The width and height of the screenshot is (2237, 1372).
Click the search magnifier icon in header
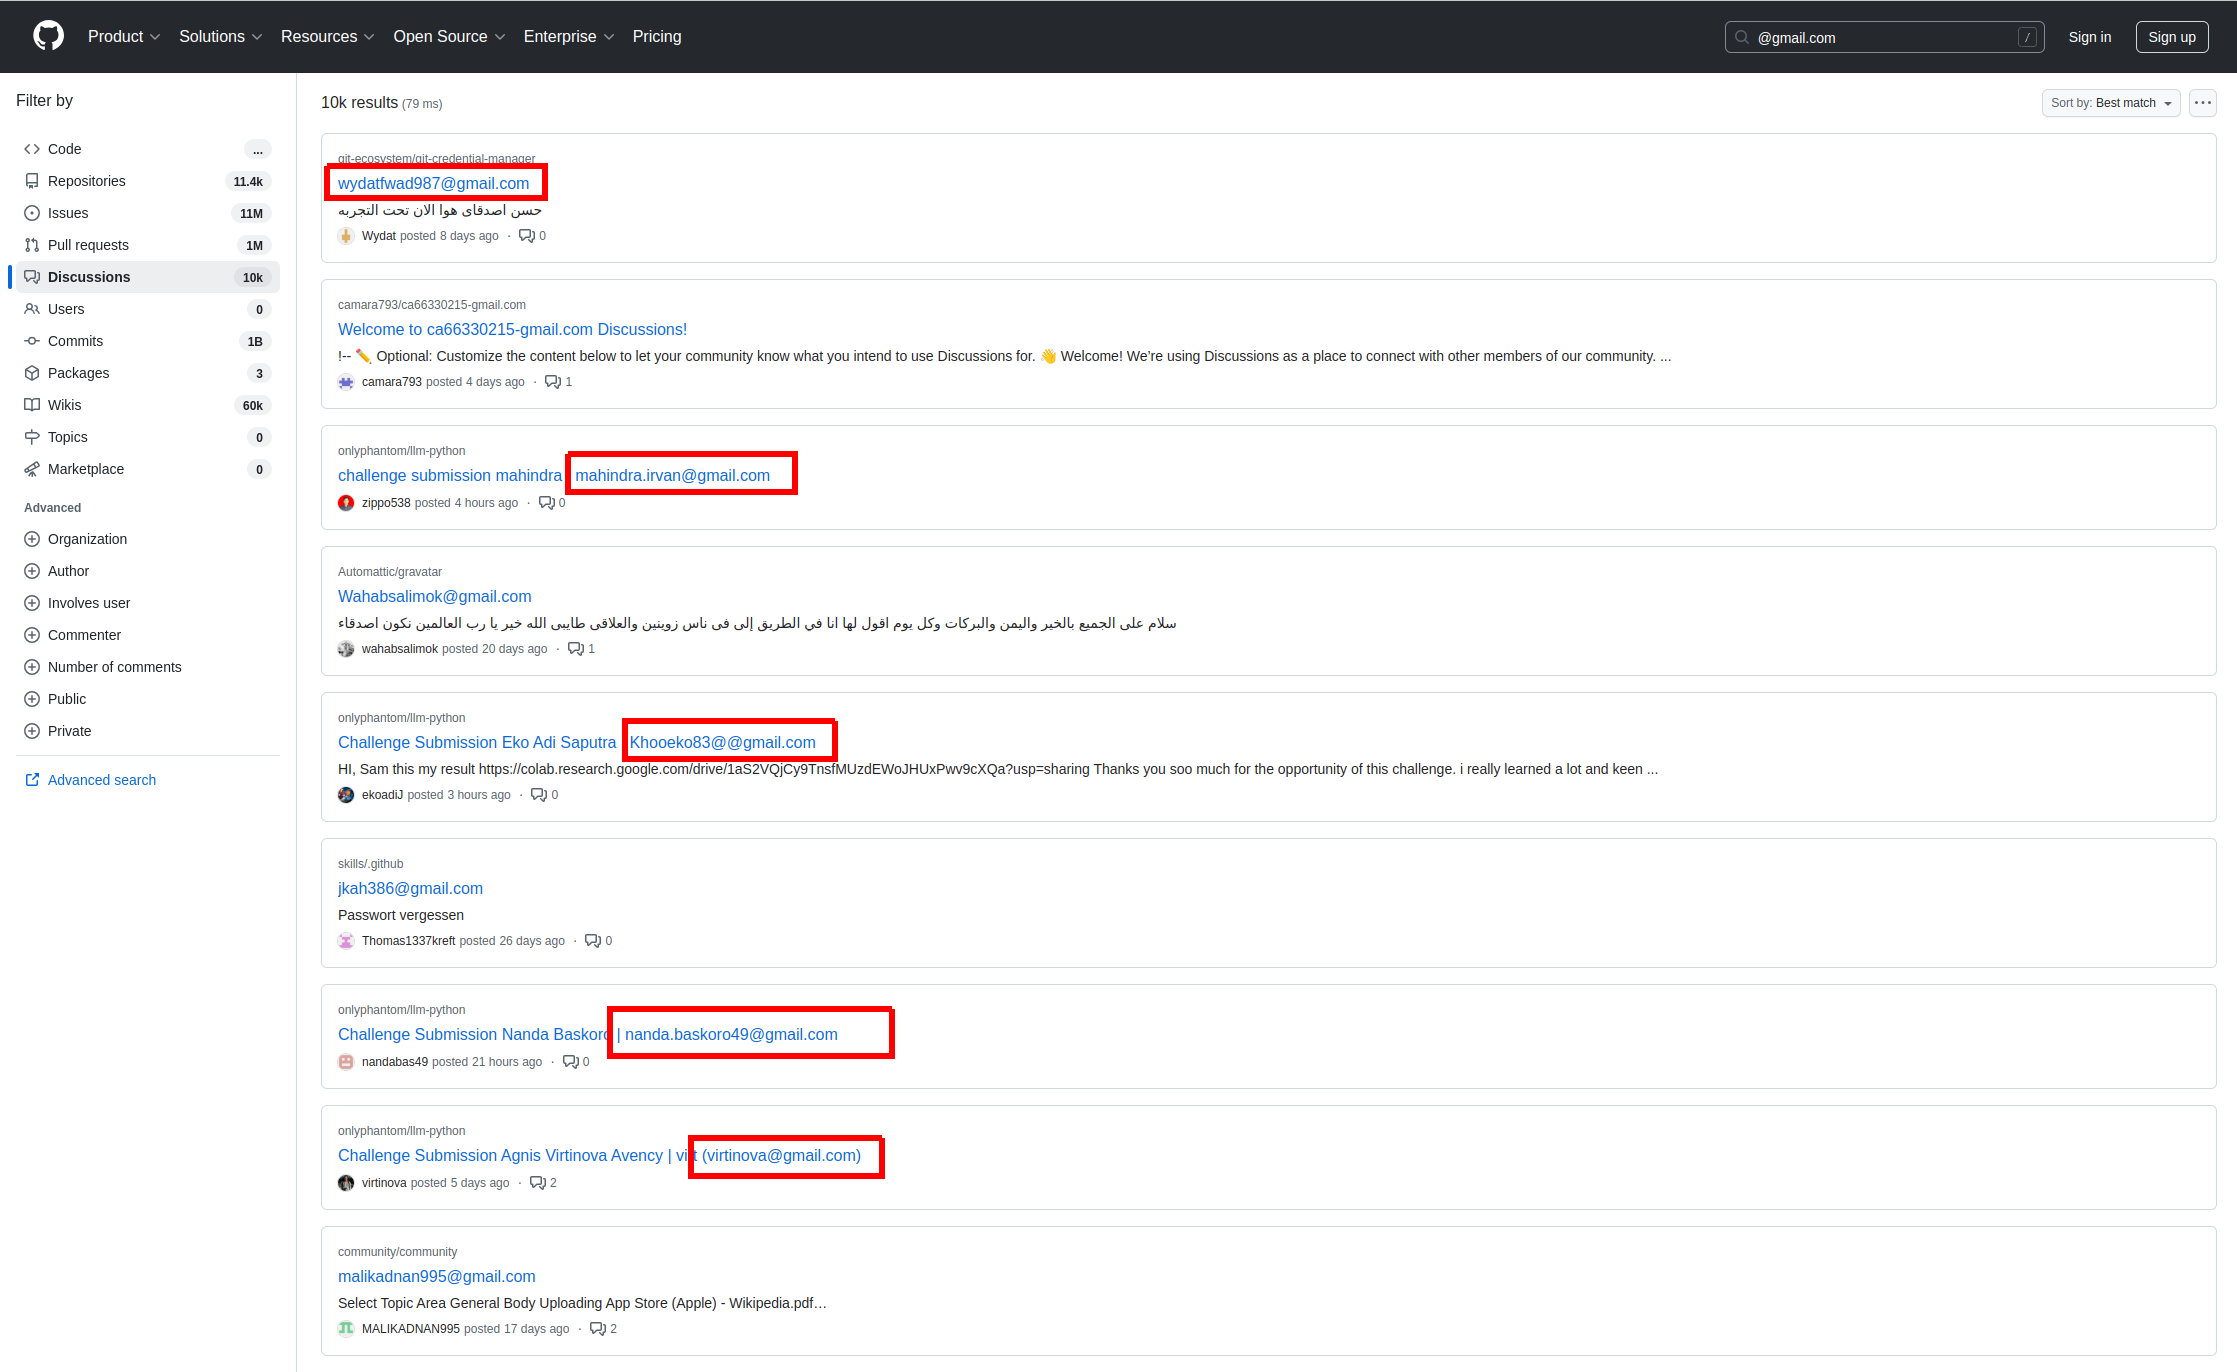click(x=1742, y=37)
